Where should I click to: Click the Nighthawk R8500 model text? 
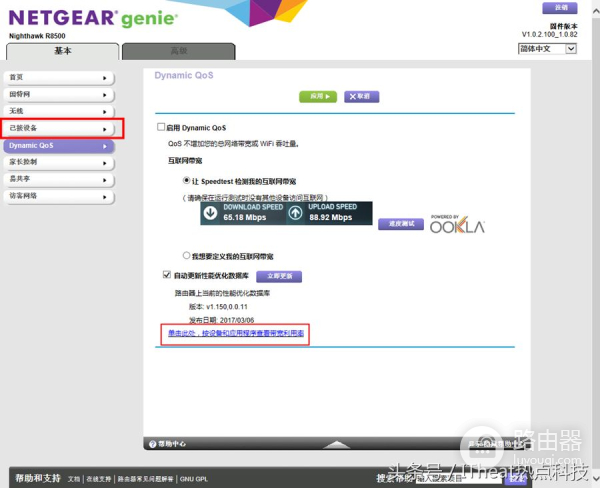pyautogui.click(x=37, y=36)
